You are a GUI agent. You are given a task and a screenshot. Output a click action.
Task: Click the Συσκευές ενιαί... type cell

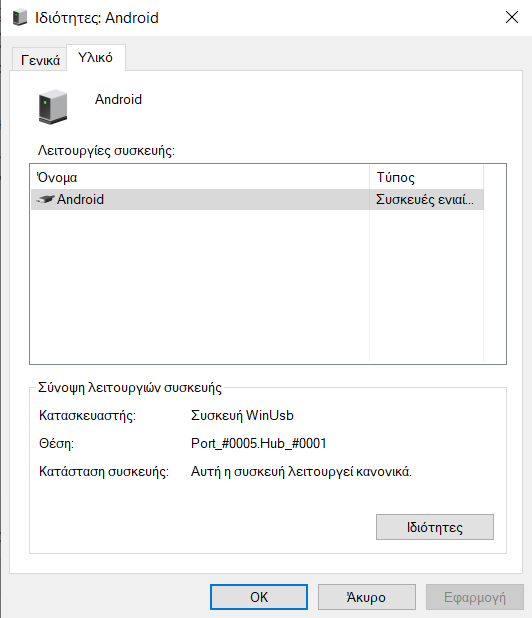pyautogui.click(x=426, y=199)
